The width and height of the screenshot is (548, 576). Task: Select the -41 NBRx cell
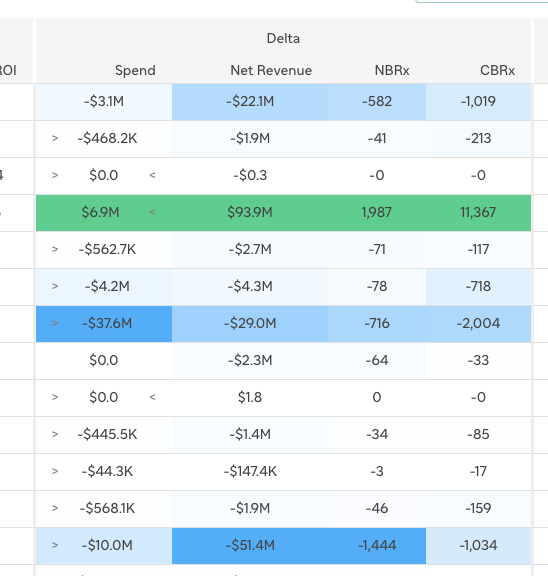(x=377, y=138)
